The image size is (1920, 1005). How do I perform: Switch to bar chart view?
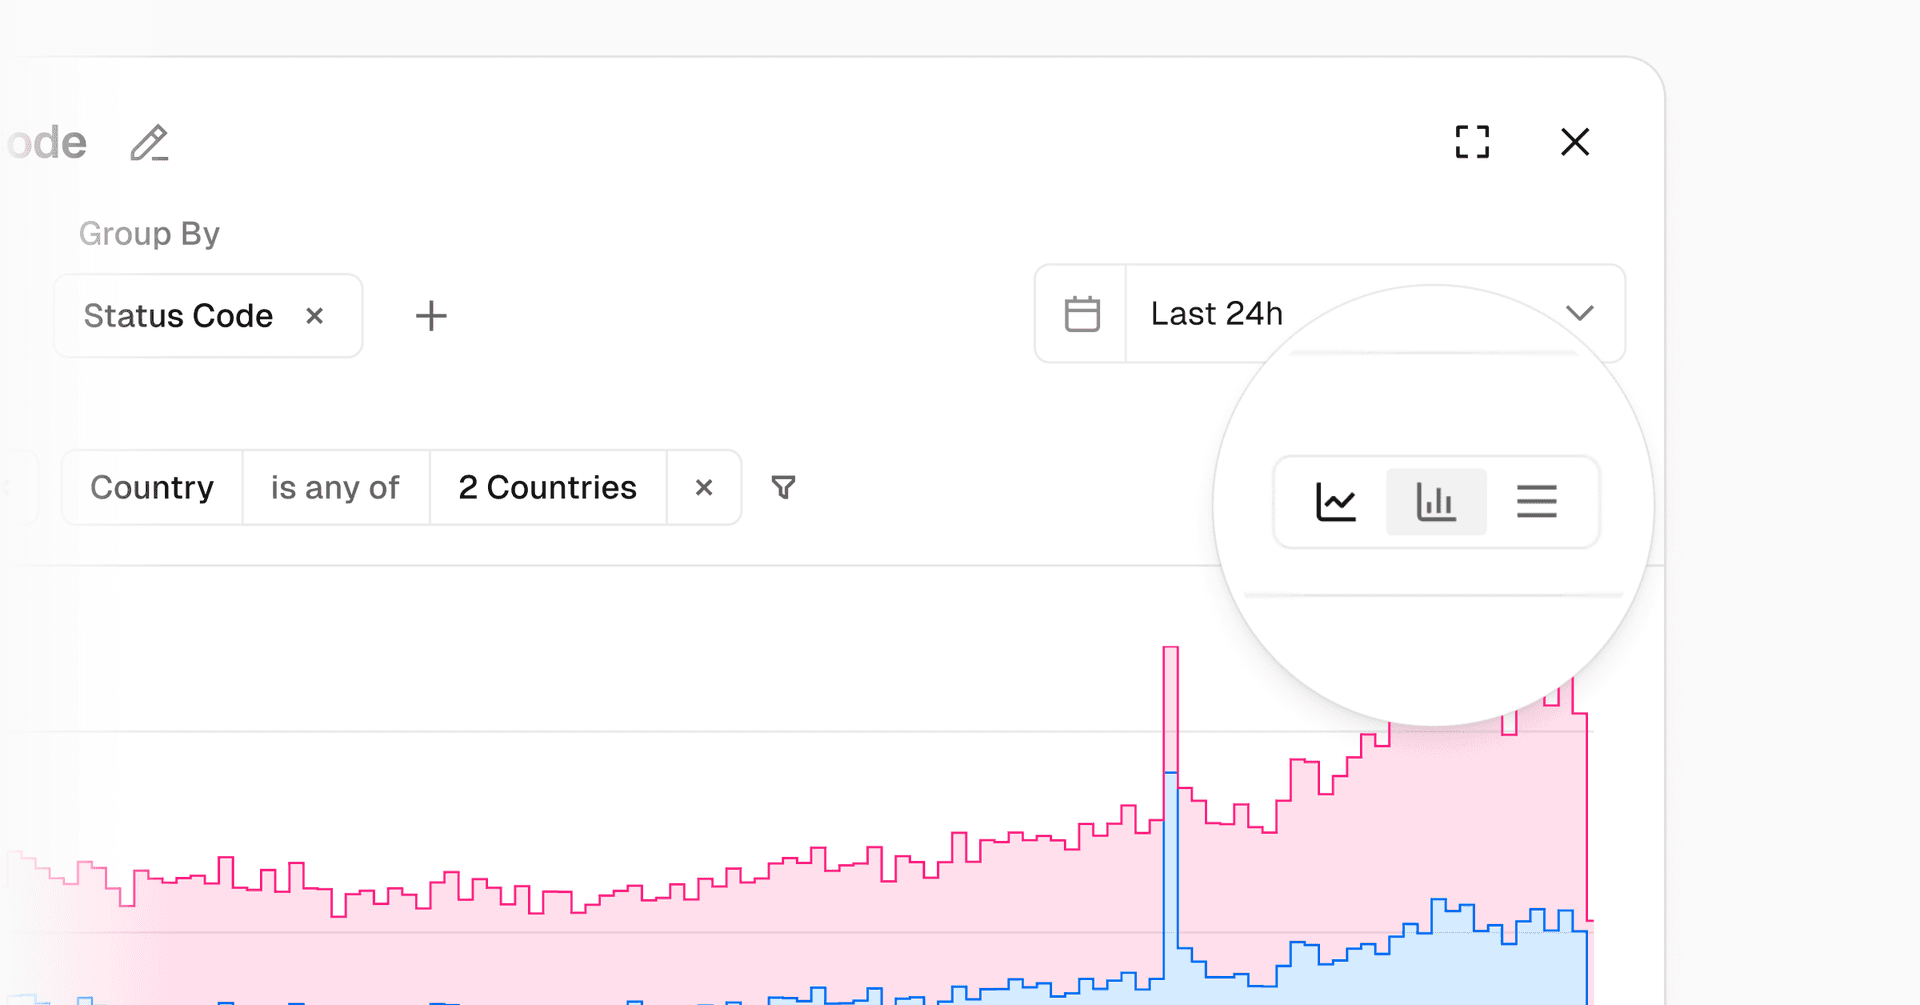1436,502
